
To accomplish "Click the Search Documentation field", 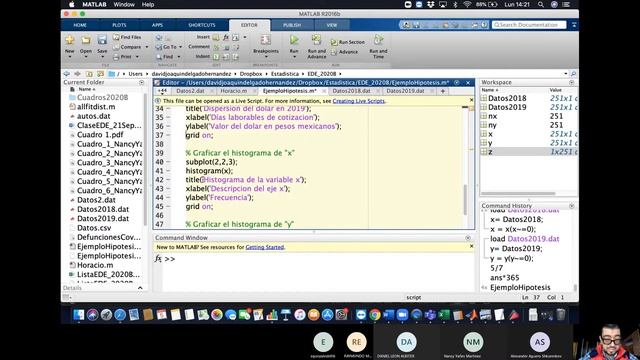I will click(x=529, y=25).
